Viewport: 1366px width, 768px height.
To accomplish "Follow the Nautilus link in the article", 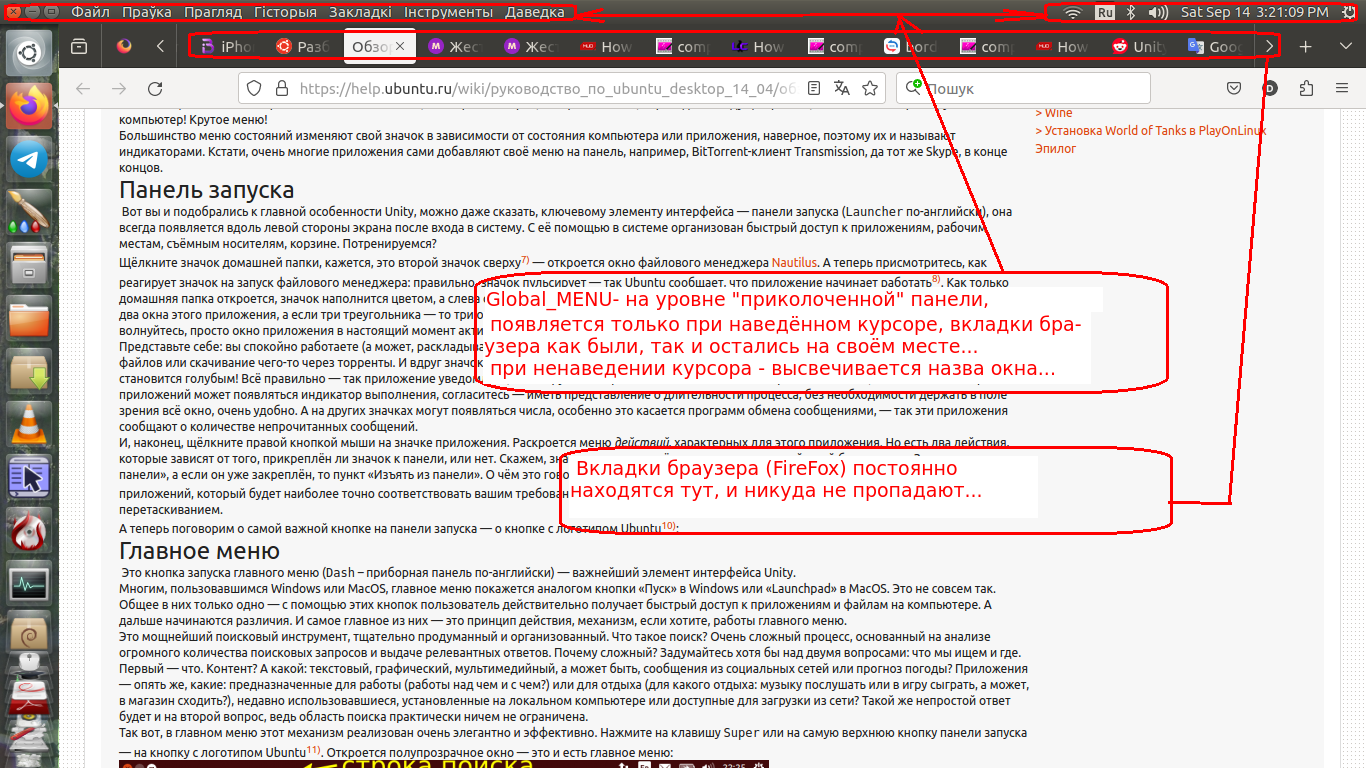I will pyautogui.click(x=795, y=263).
